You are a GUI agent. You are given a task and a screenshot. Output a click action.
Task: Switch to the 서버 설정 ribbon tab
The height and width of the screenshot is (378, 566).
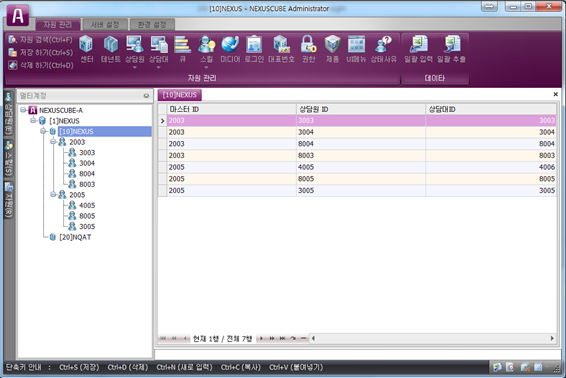[x=105, y=25]
